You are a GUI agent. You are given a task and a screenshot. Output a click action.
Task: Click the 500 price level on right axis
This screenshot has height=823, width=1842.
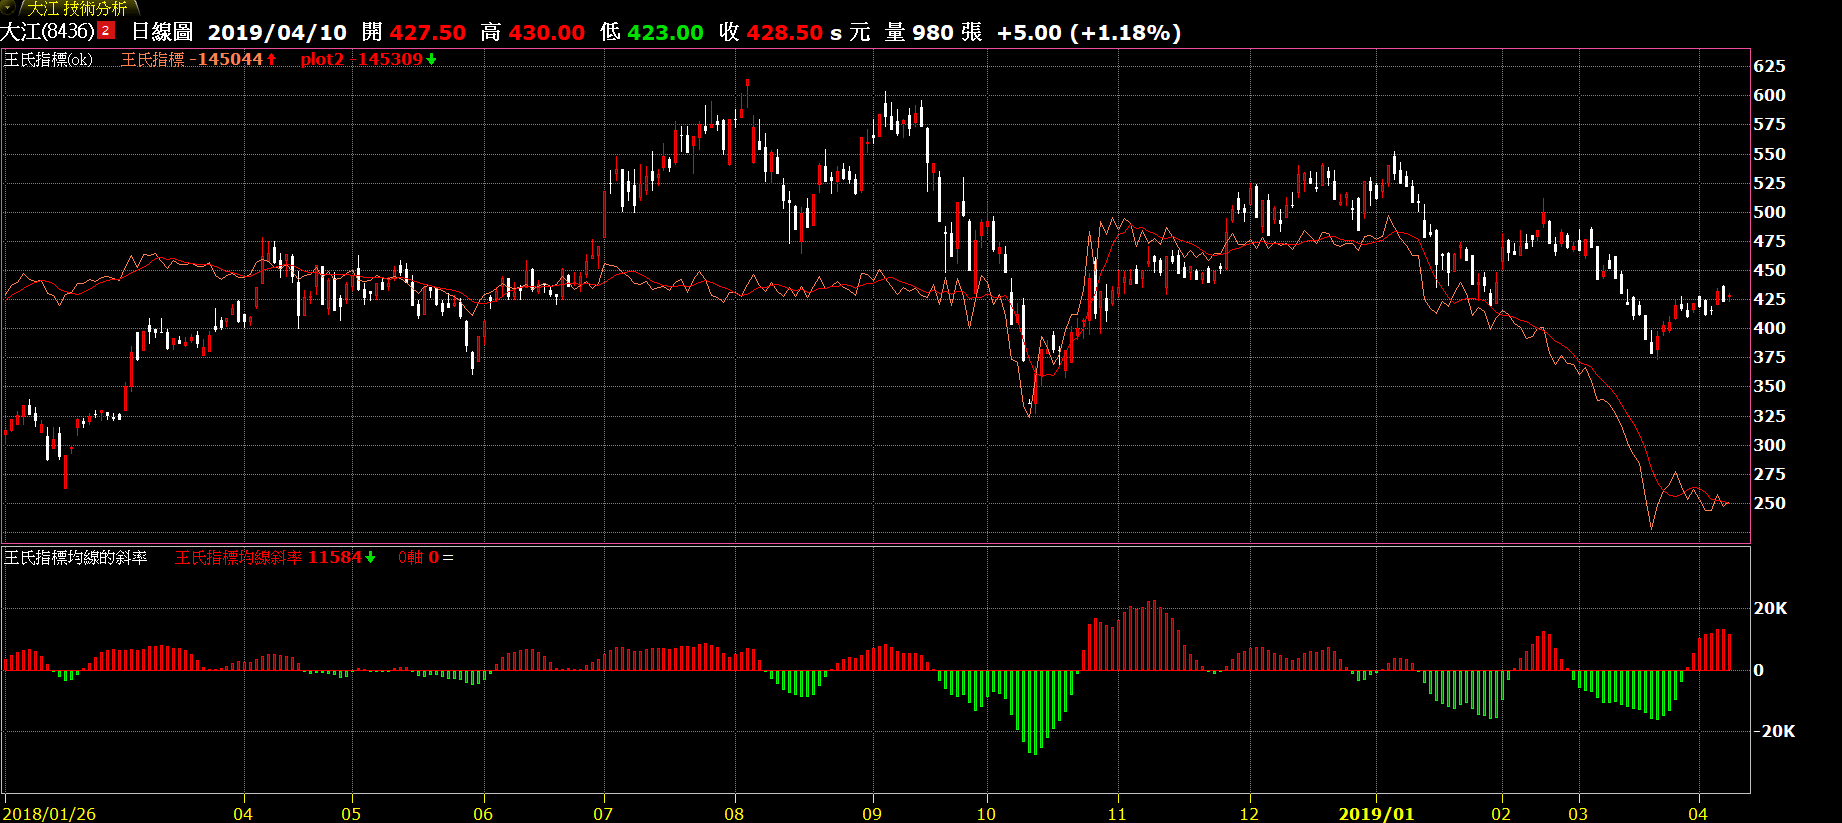click(1769, 212)
